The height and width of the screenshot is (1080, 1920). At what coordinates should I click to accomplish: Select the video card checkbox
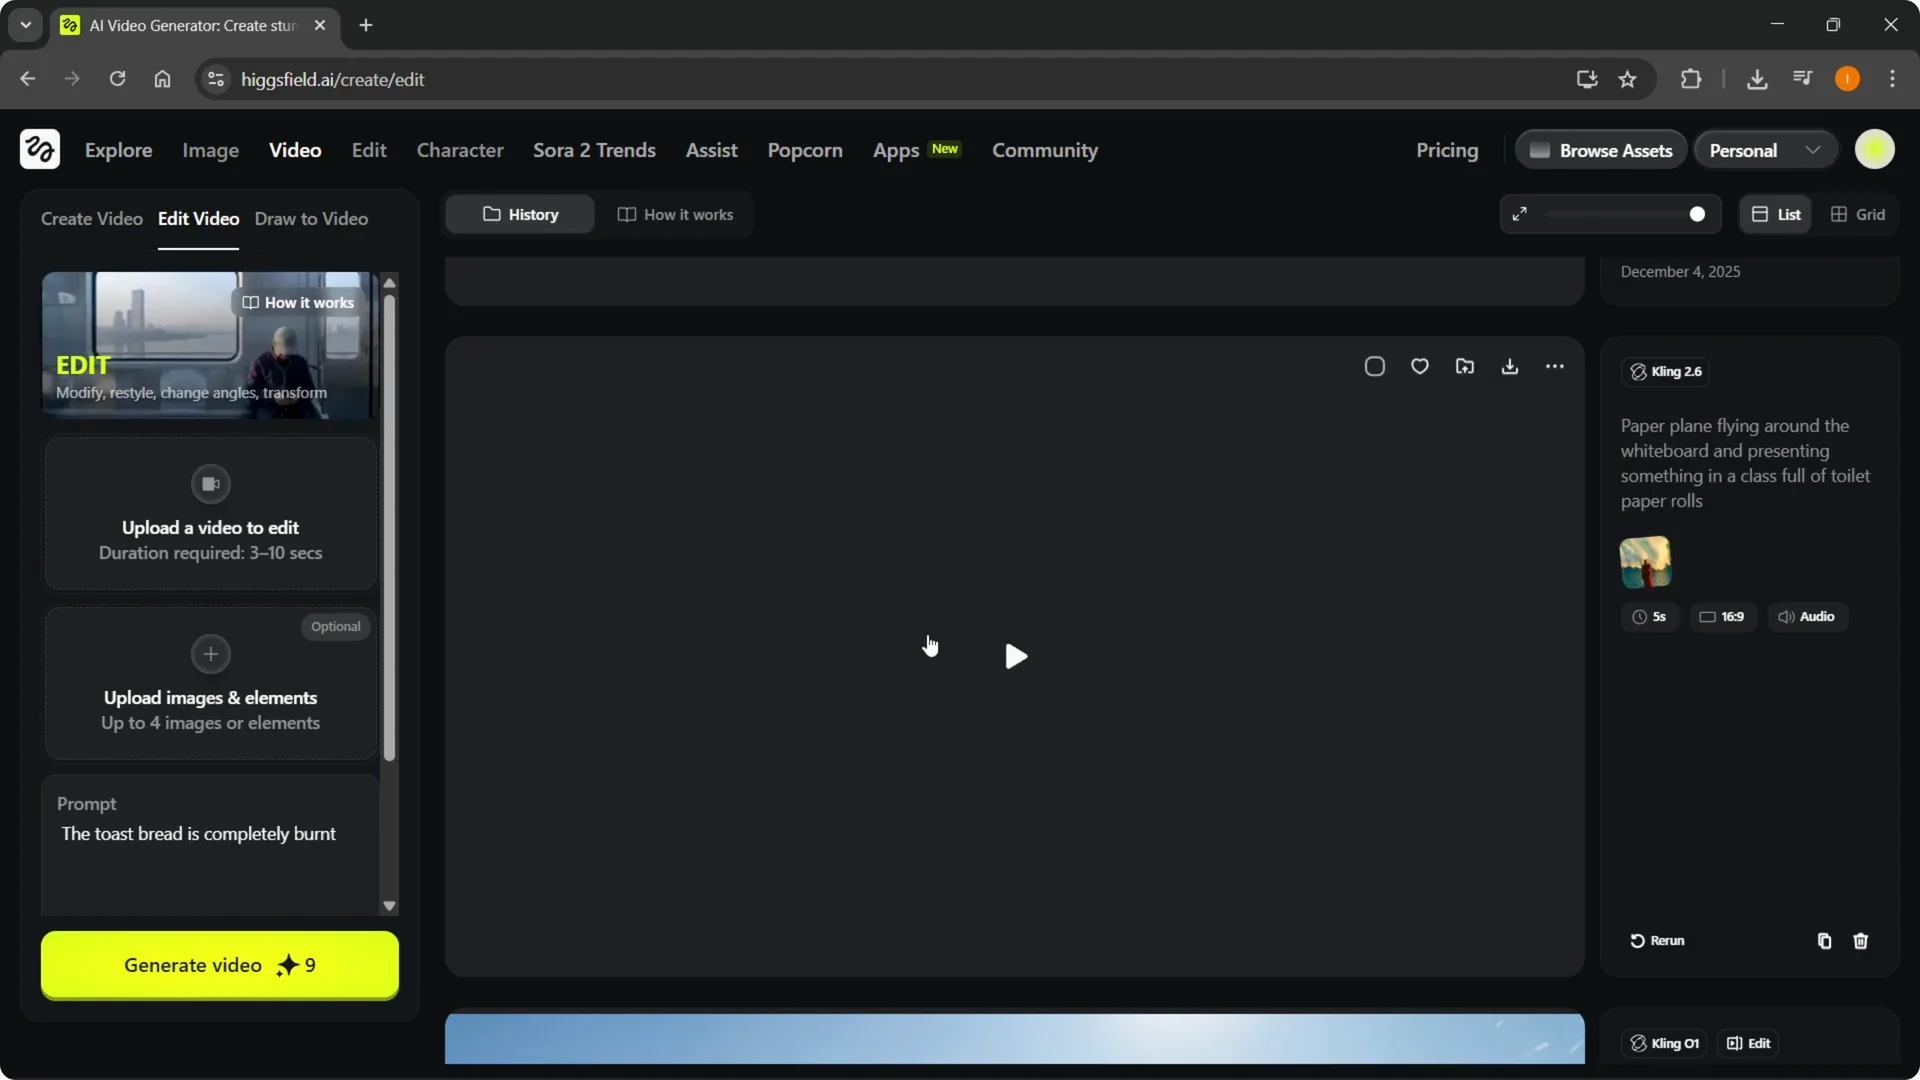point(1374,366)
